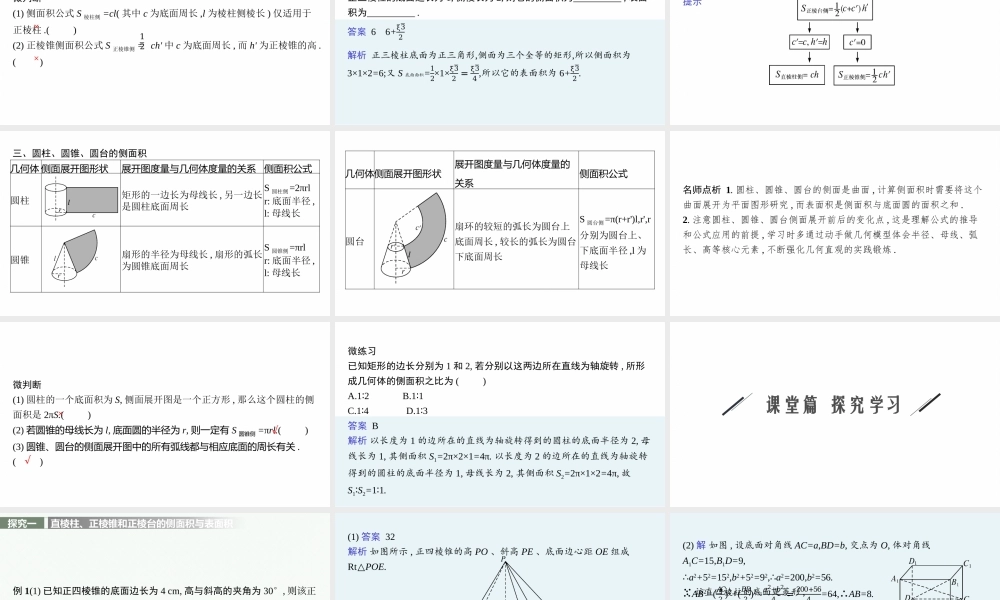Viewport: 1000px width, 600px height.
Task: Toggle the √ mark next to judgment item (3)
Action: coord(27,460)
